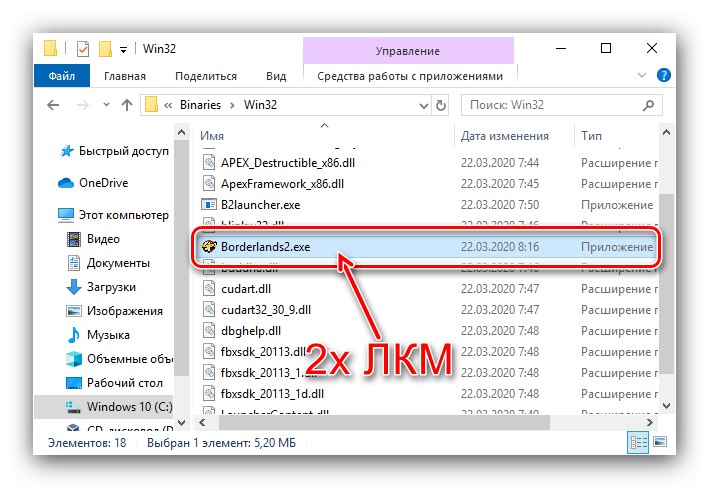Select the file B2launcher.exe
Image resolution: width=709 pixels, height=488 pixels.
[x=260, y=205]
